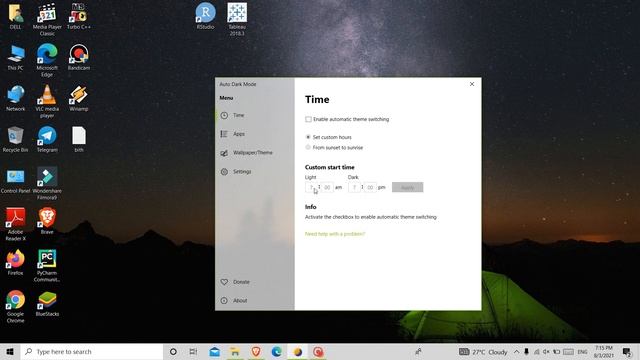Screen dimensions: 640x360
Task: Open the notification center
Action: coord(627,351)
